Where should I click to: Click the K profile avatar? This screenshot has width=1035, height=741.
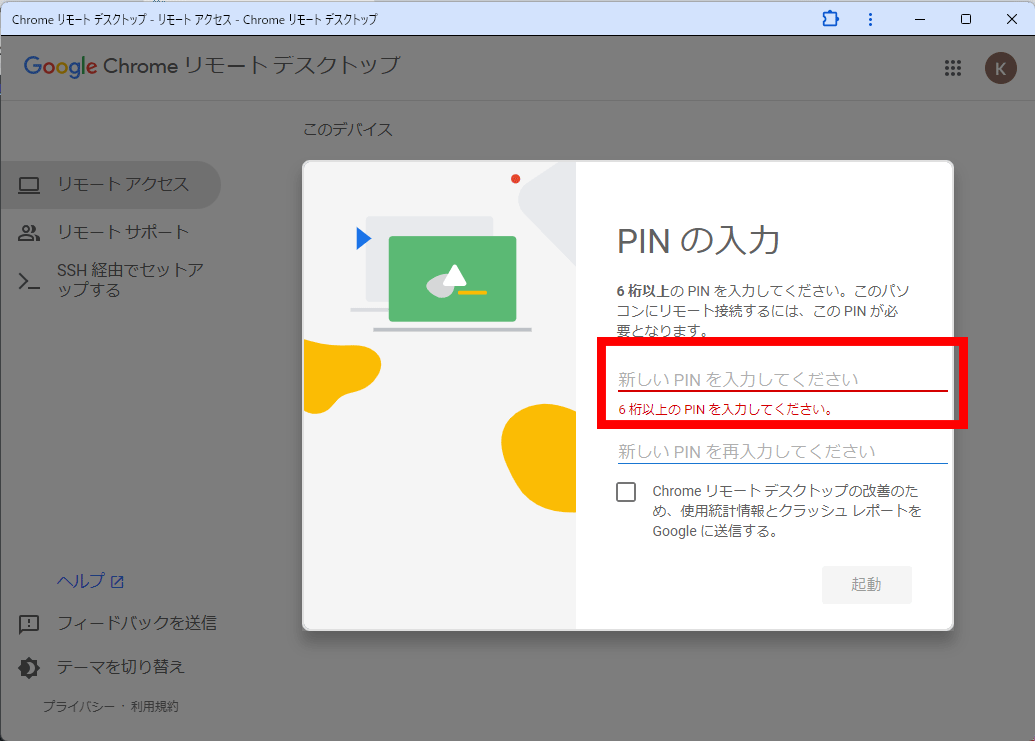click(1000, 68)
